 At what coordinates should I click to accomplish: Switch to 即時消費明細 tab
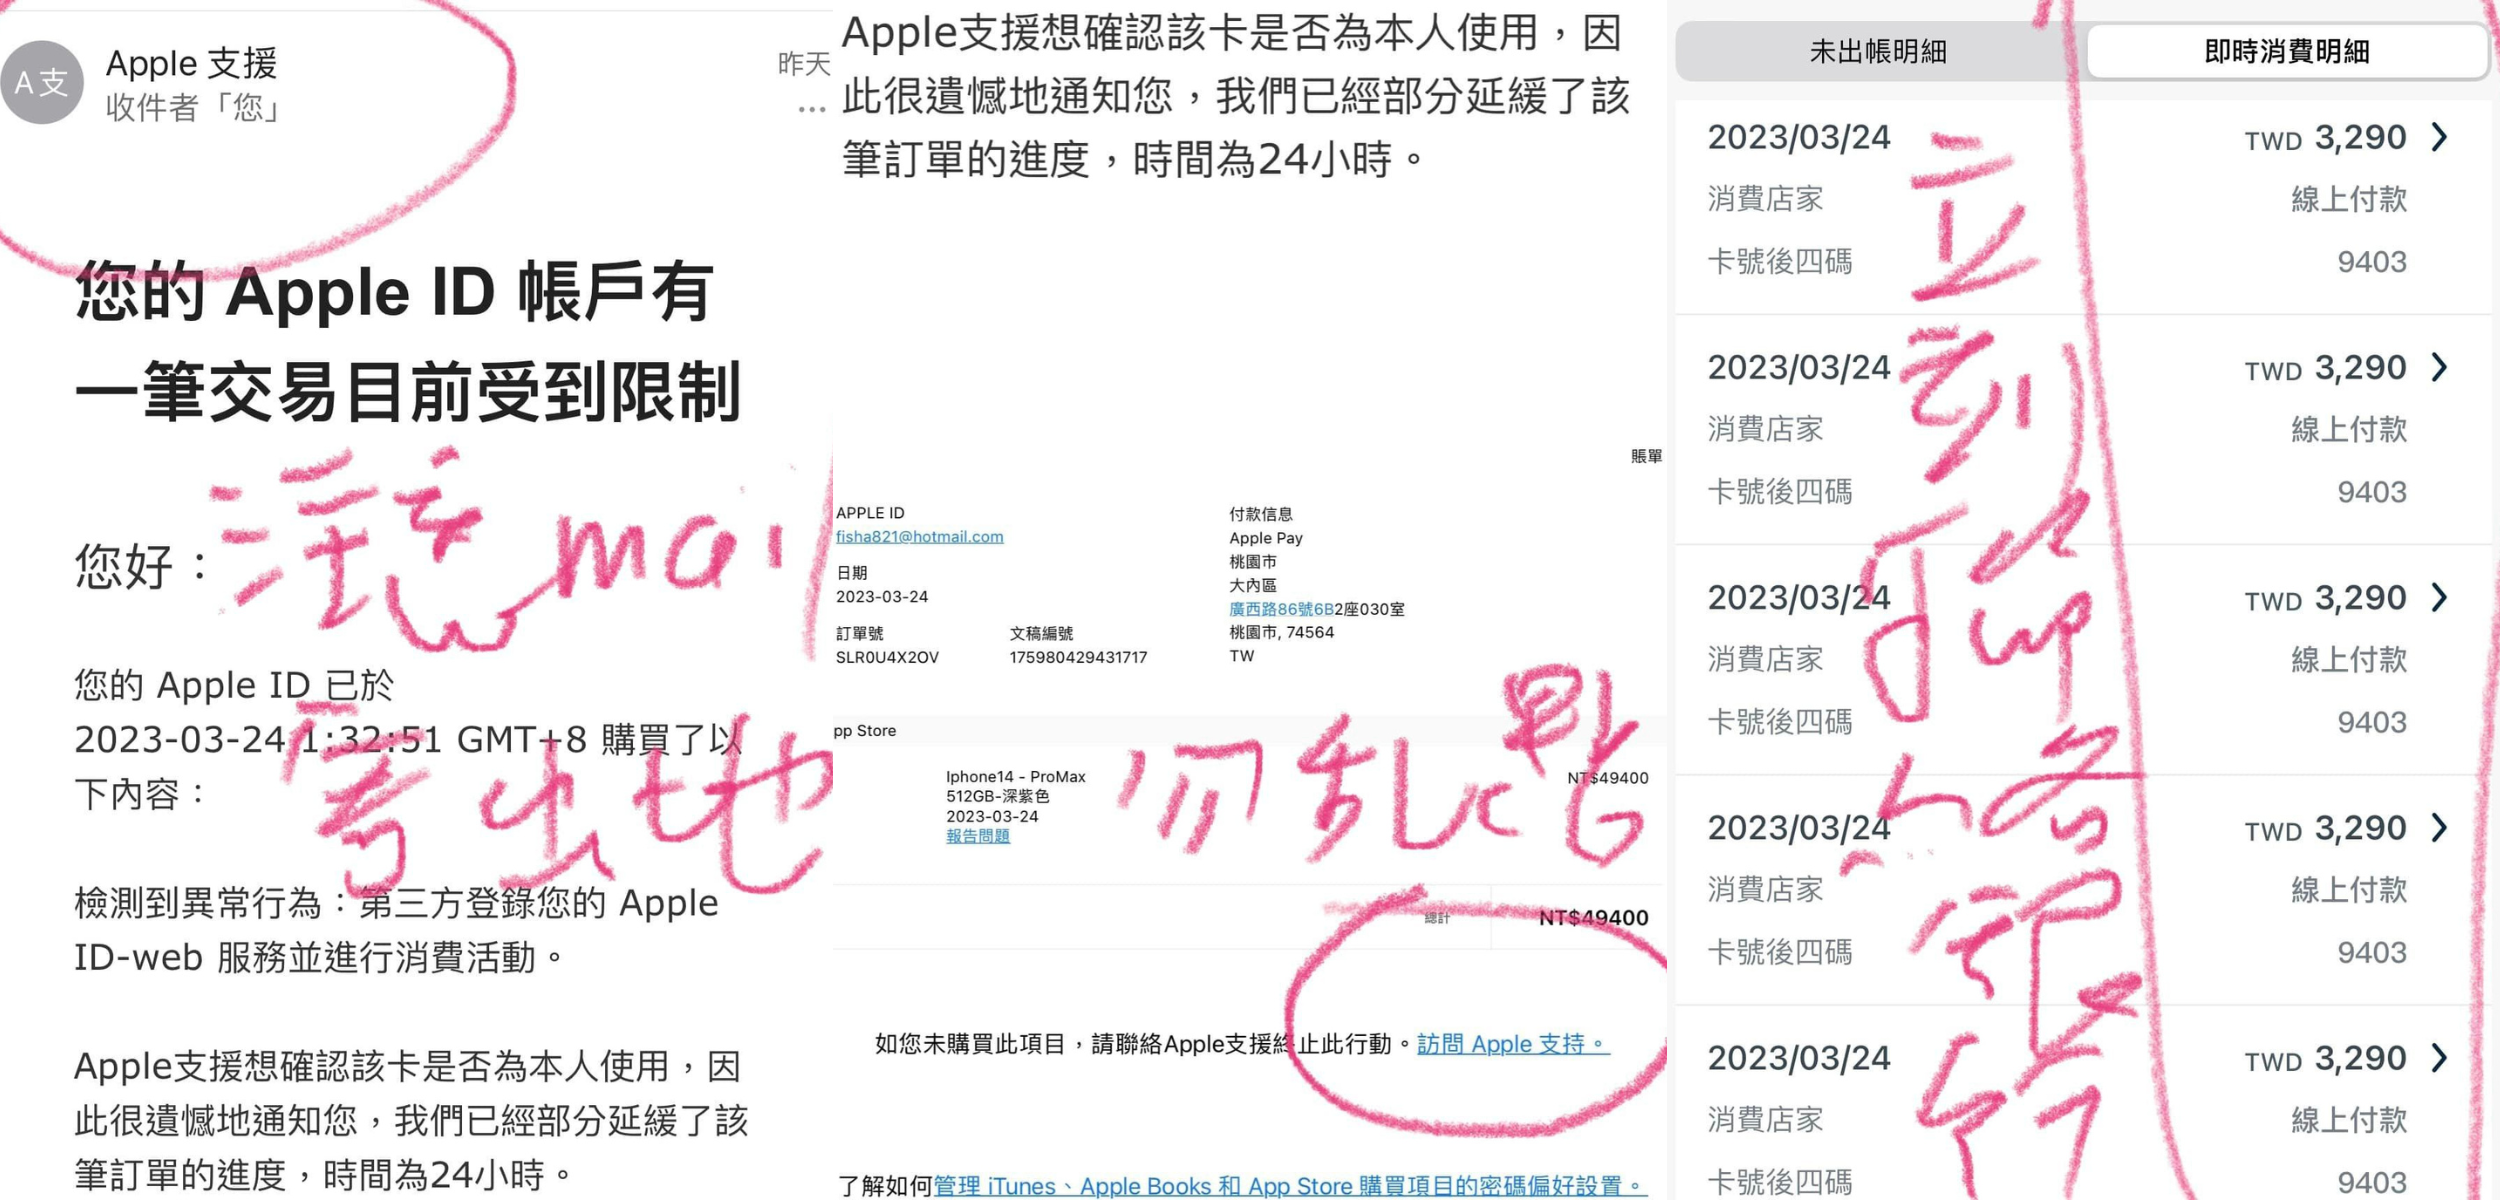point(2286,51)
